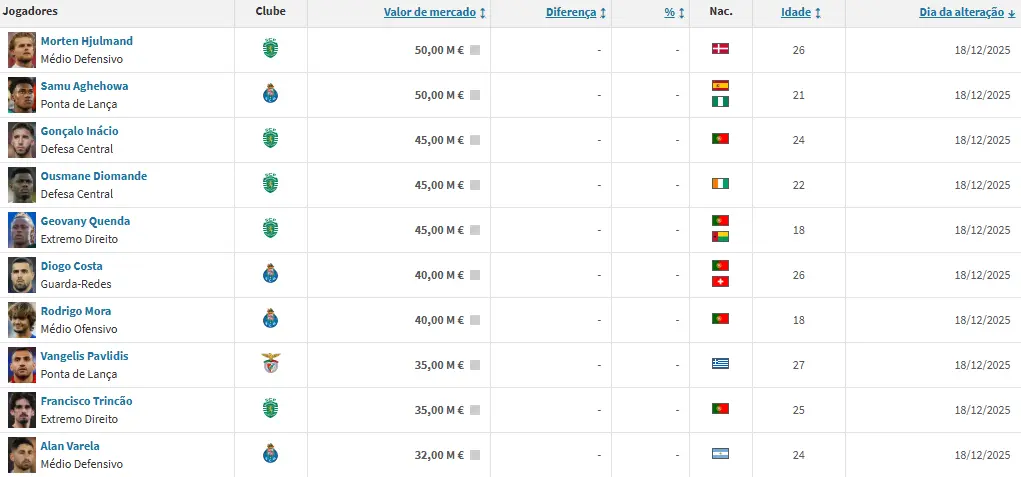Viewport: 1021px width, 477px height.
Task: Click Argentina flag in Alan Varela row
Action: (x=720, y=453)
